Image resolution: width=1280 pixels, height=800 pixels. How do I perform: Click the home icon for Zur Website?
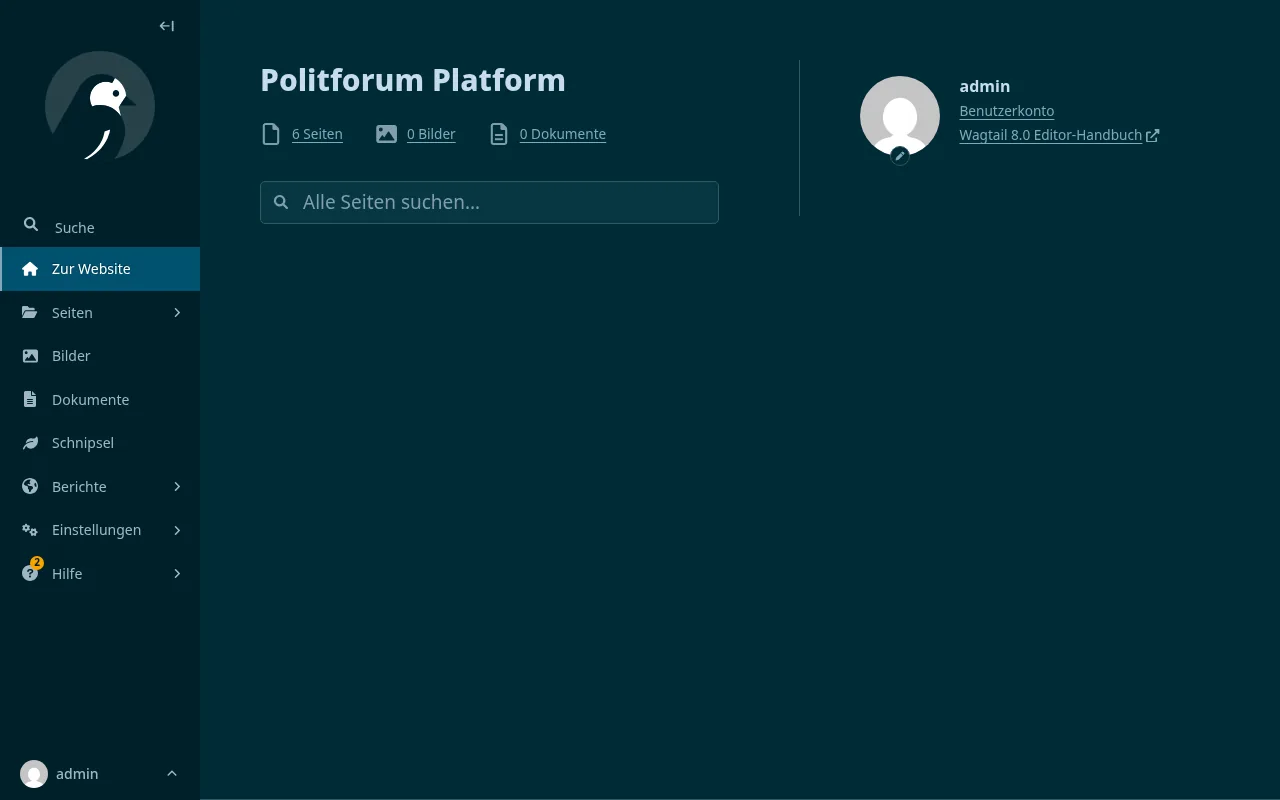tap(30, 269)
